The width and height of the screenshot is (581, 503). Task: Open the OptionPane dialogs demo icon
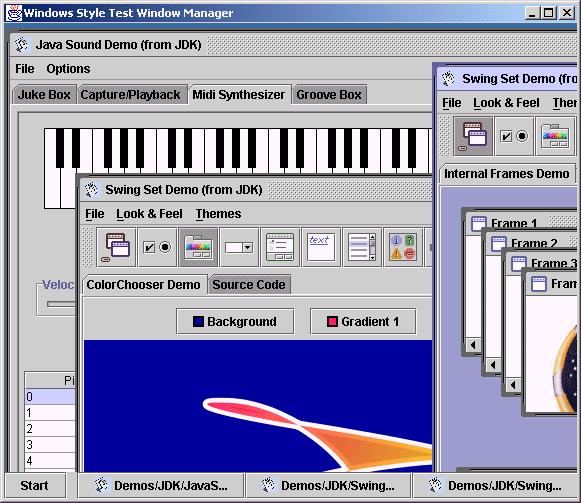[x=404, y=247]
